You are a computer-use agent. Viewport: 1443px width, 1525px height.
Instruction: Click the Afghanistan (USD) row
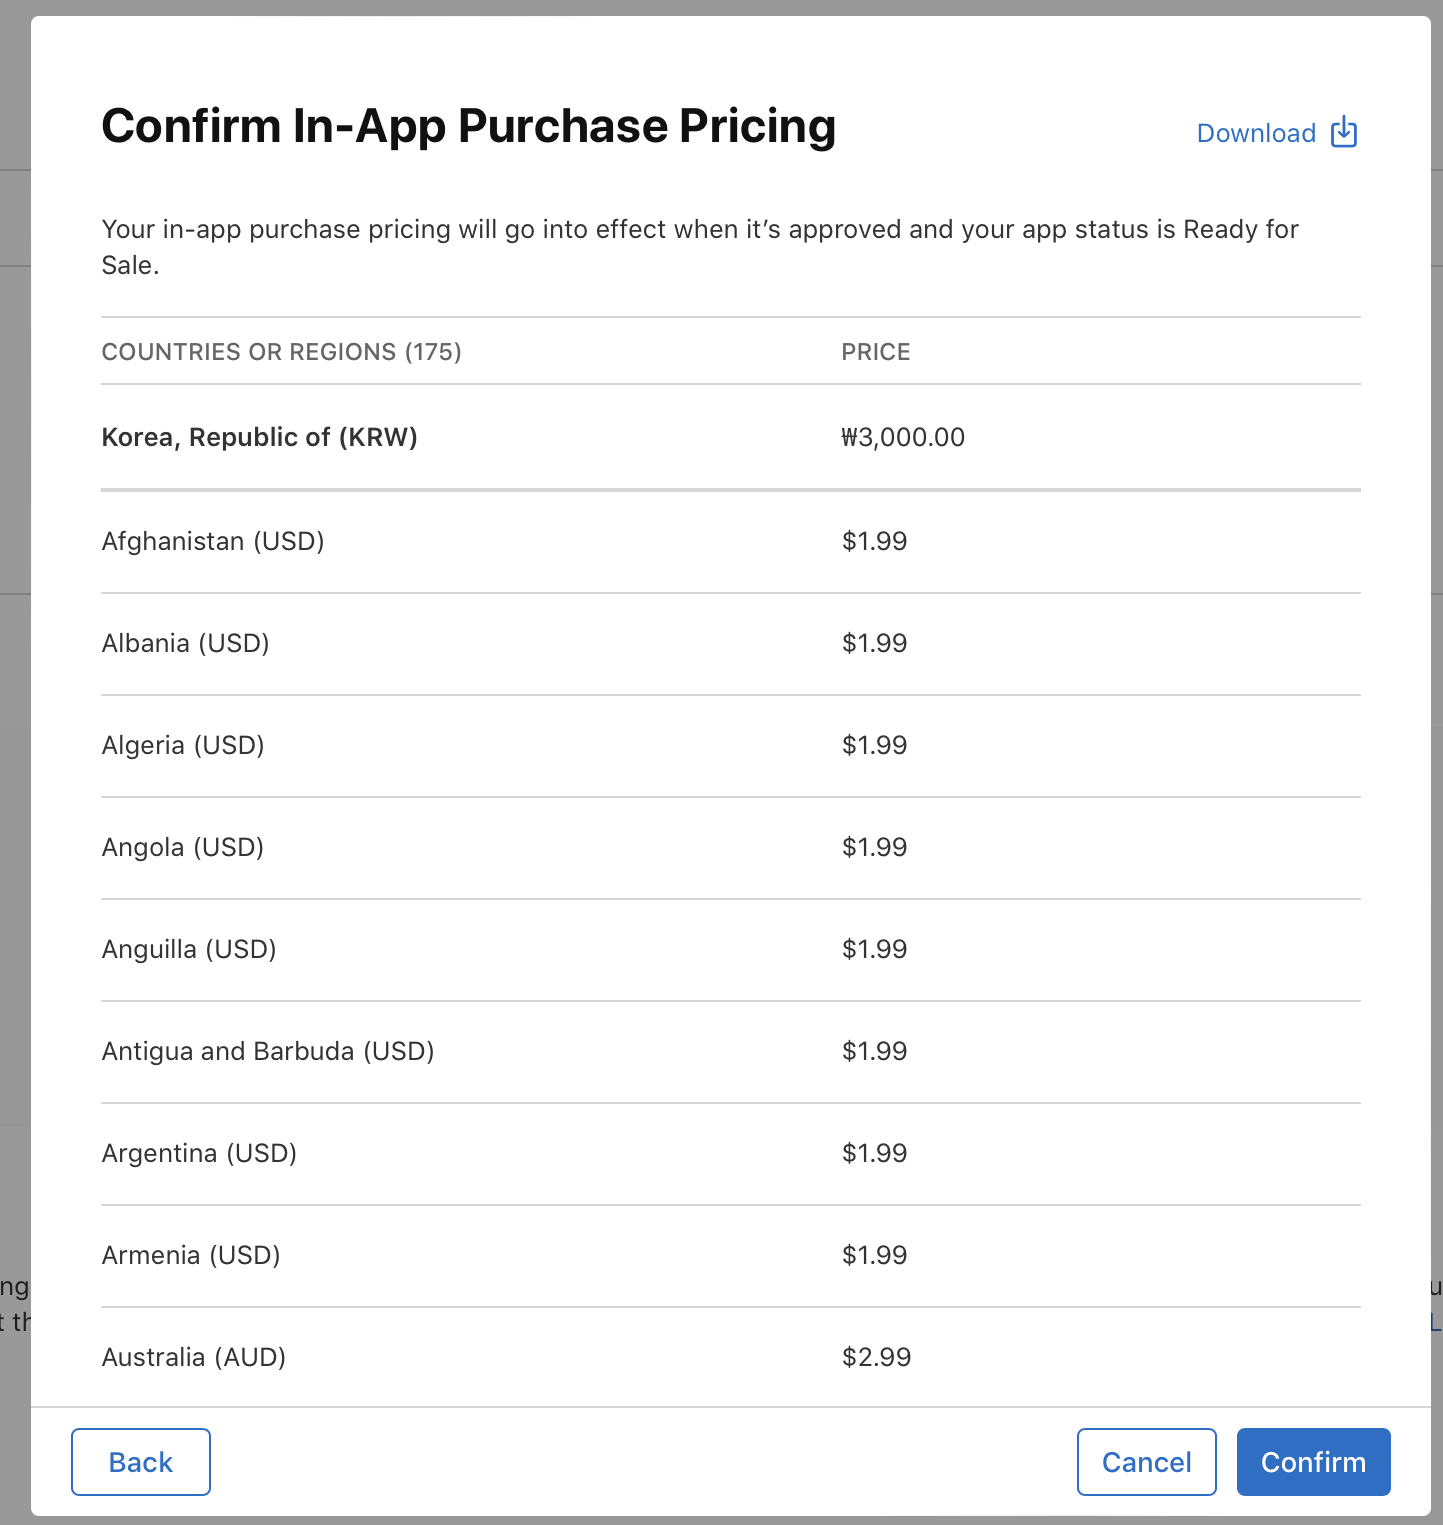click(x=213, y=541)
